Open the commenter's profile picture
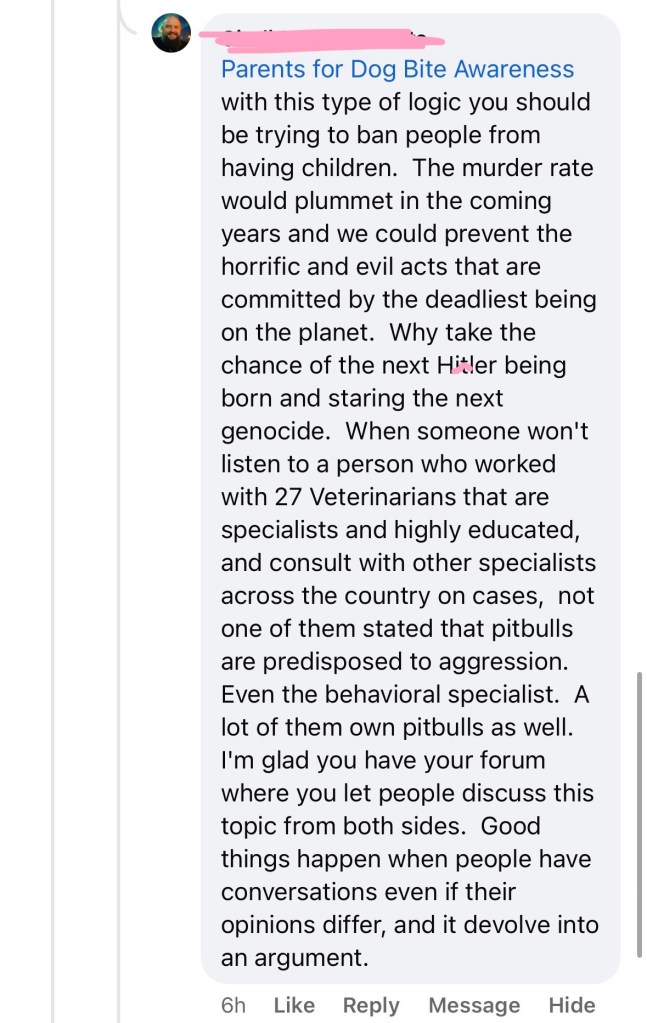This screenshot has width=647, height=1023. point(171,34)
